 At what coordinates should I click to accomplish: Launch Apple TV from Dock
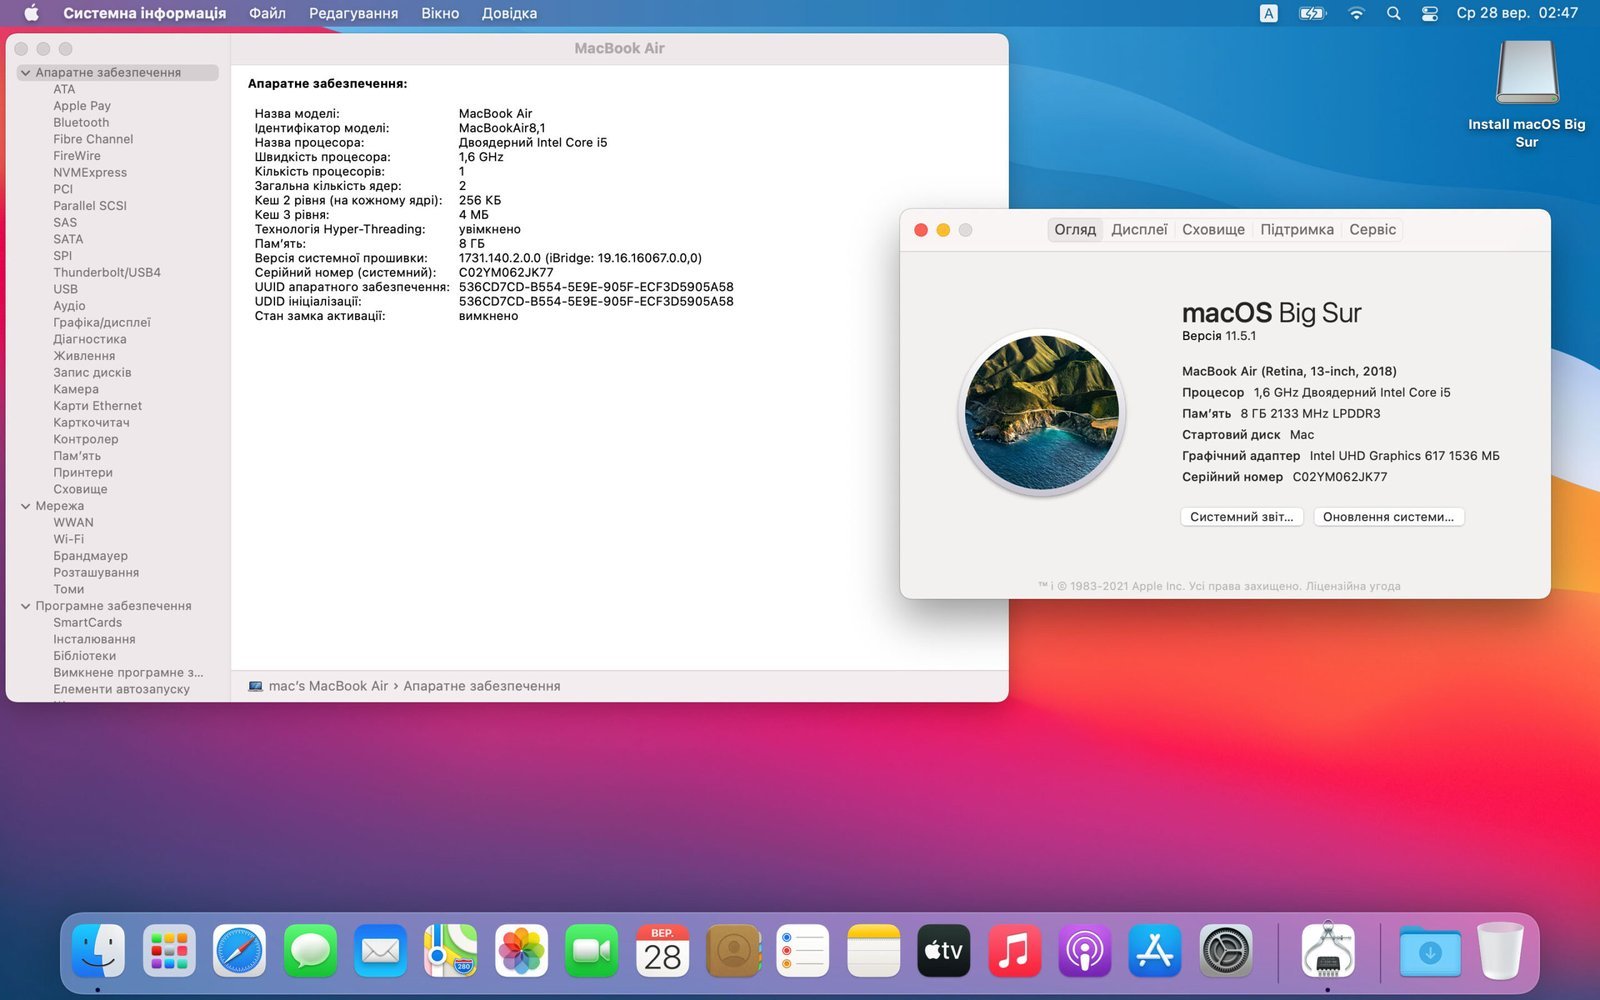tap(944, 950)
